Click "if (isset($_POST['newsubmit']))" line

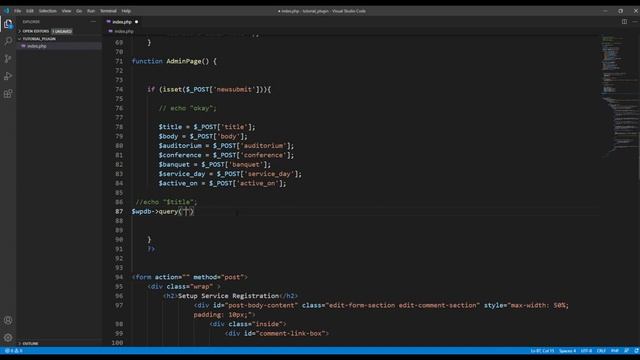(209, 89)
